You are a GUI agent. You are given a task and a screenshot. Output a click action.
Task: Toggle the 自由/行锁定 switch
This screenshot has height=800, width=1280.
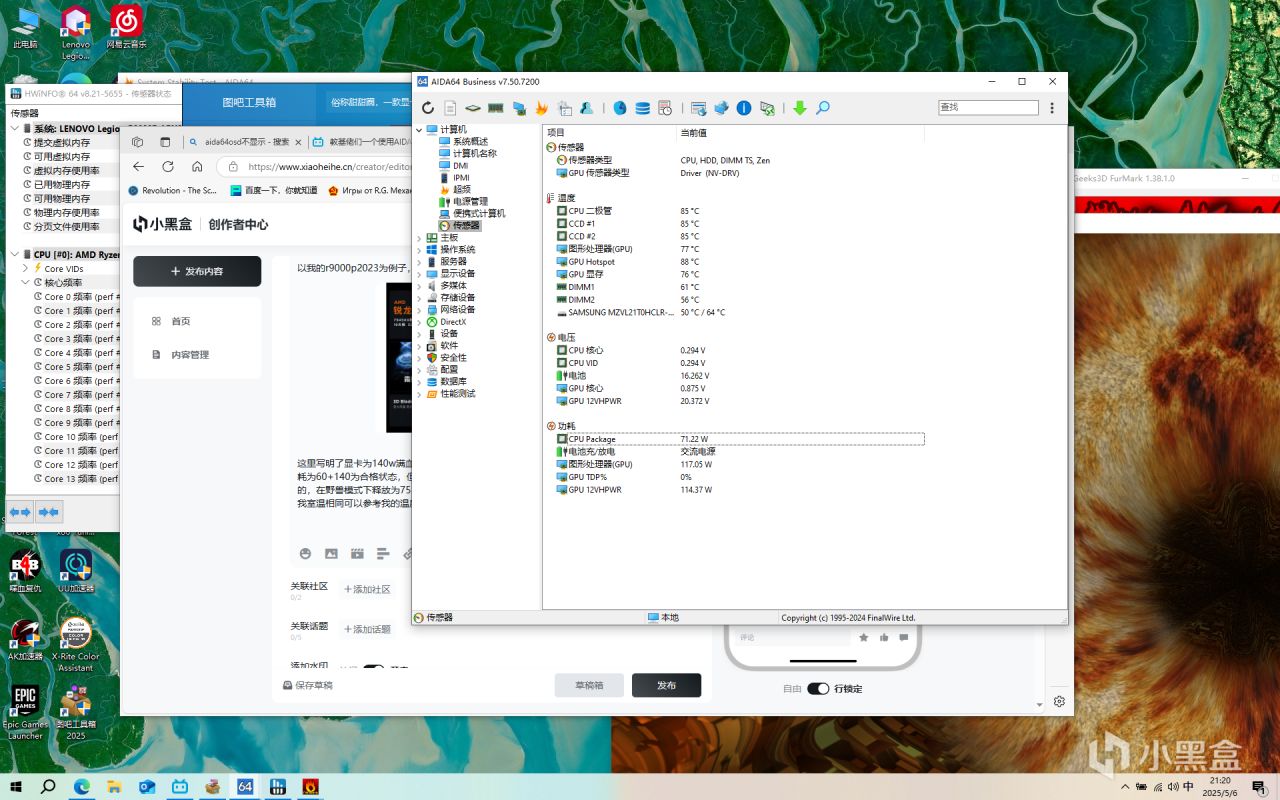click(x=818, y=688)
